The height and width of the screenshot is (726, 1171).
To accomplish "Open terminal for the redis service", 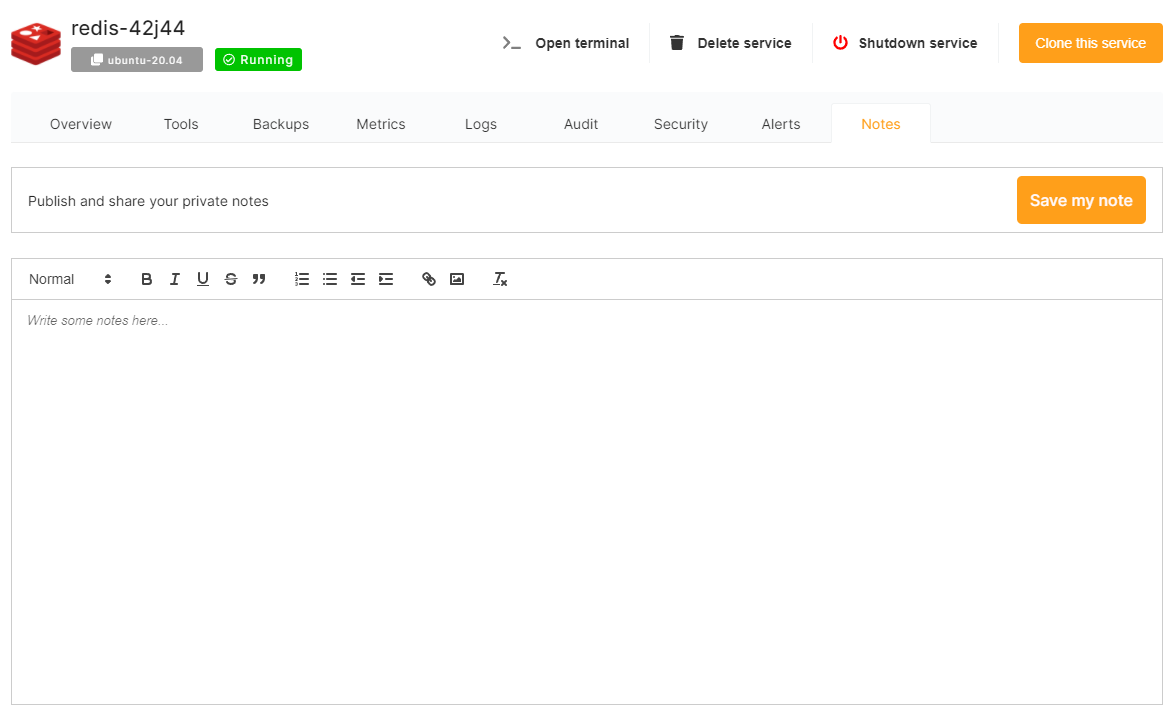I will point(566,43).
